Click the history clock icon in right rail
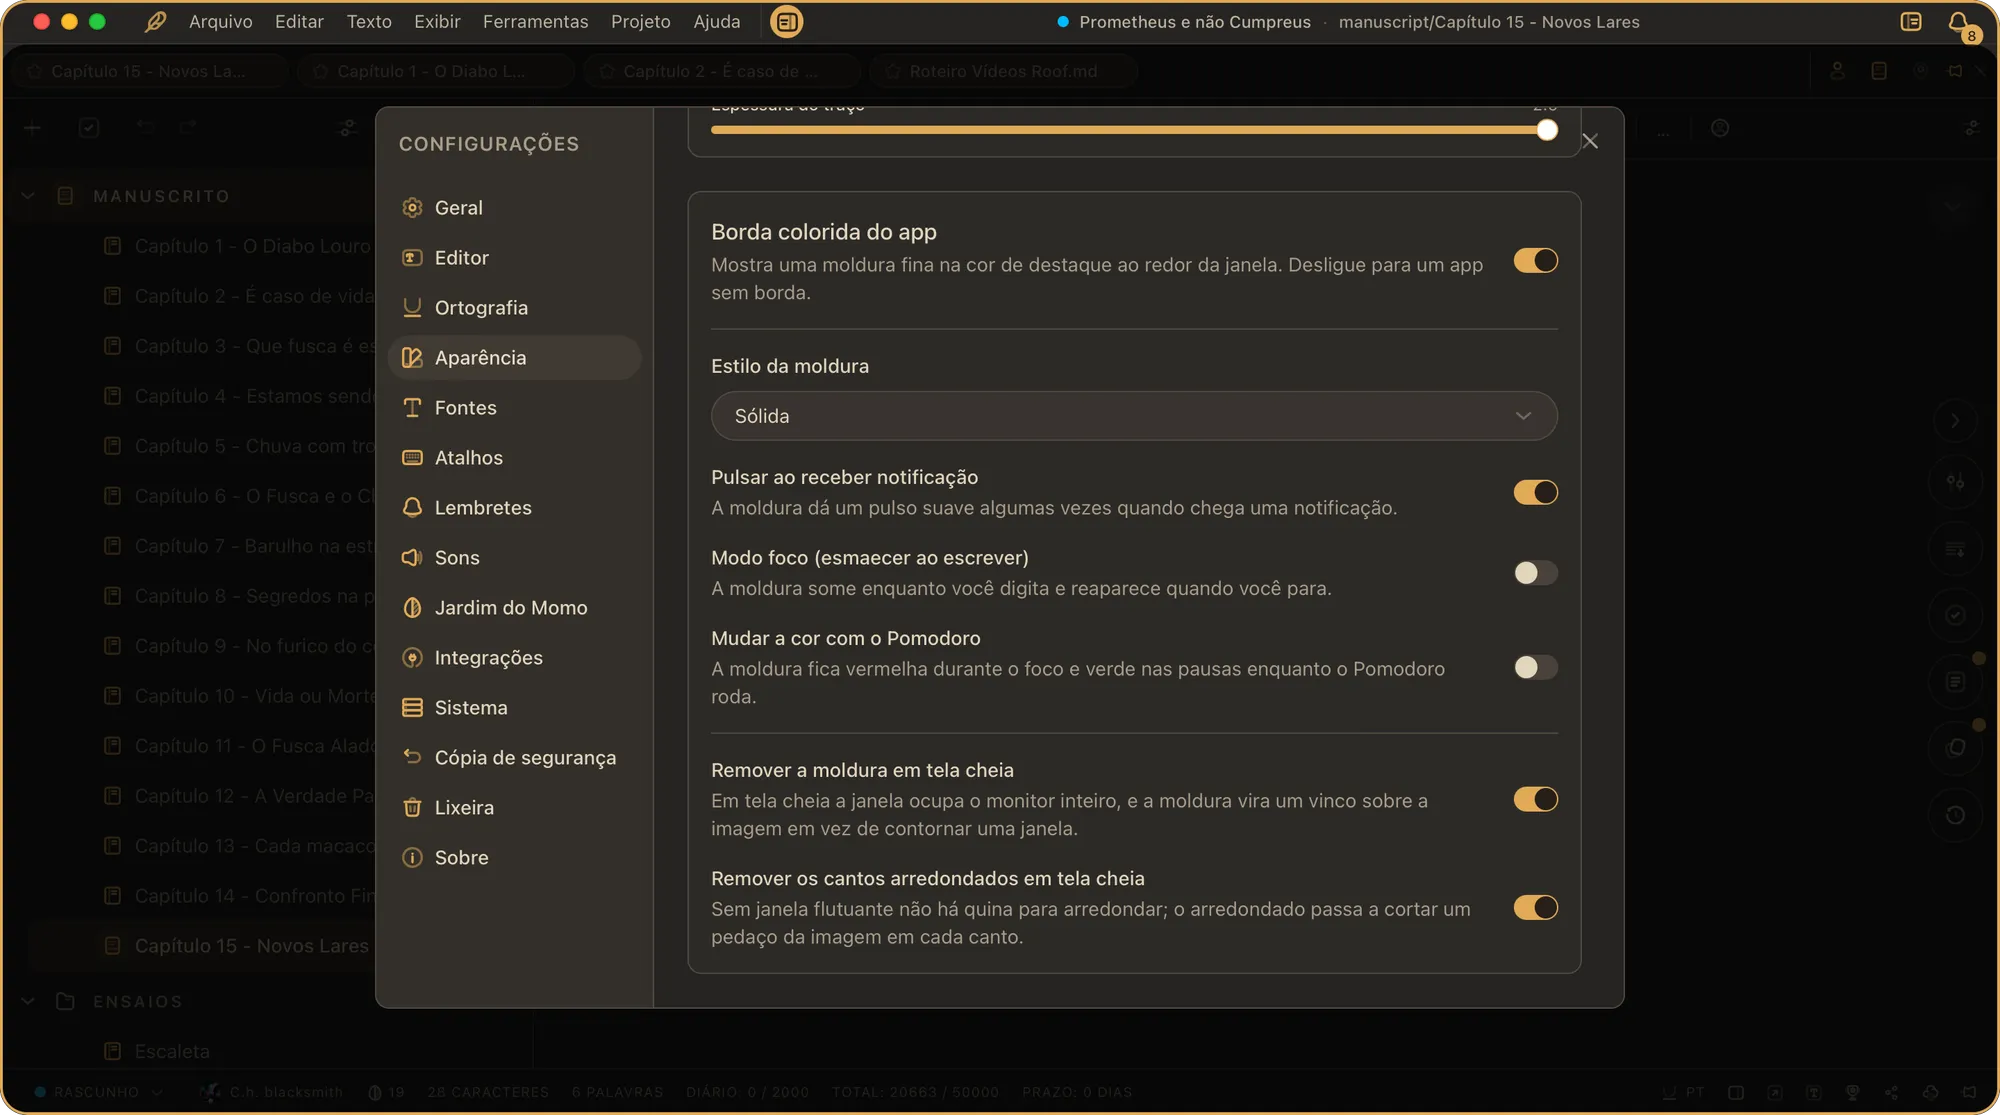The image size is (2000, 1115). tap(1955, 815)
